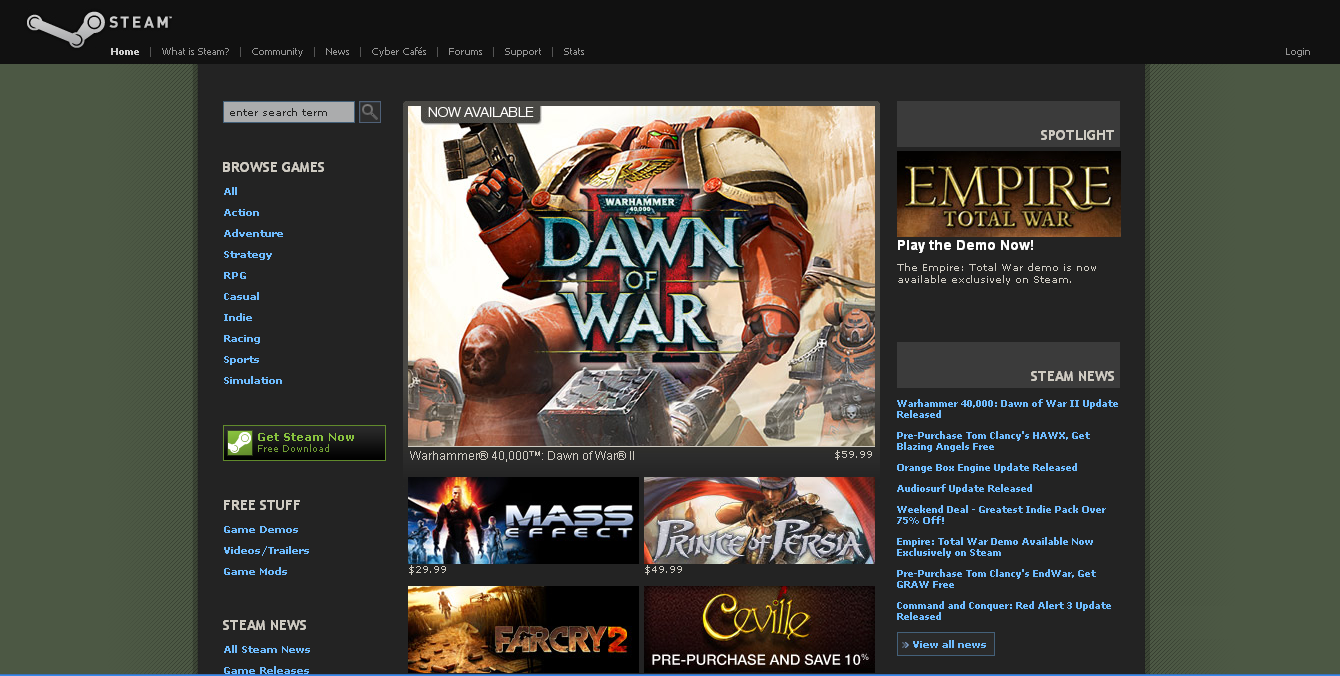Open Orange Box Engine Update Released
Viewport: 1340px width, 676px height.
point(987,467)
